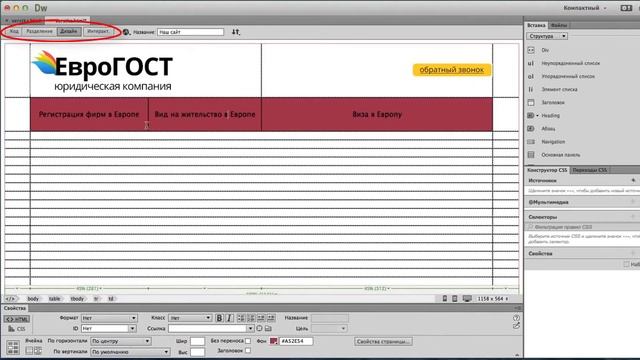The height and width of the screenshot is (360, 640).
Task: Switch to the Файлы panel tab
Action: point(558,25)
